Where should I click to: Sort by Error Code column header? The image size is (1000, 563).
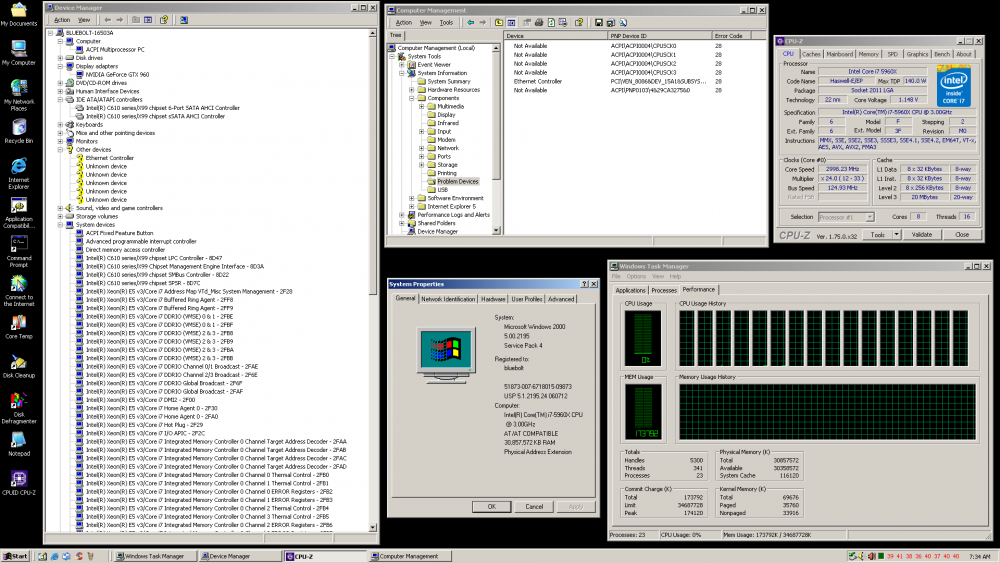click(732, 36)
